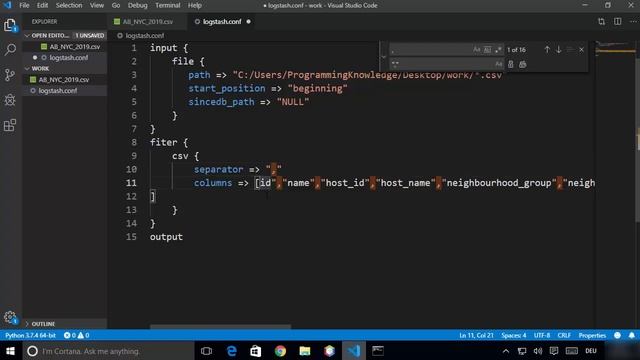The height and width of the screenshot is (360, 640).
Task: Close the find and replace widget
Action: tap(582, 49)
